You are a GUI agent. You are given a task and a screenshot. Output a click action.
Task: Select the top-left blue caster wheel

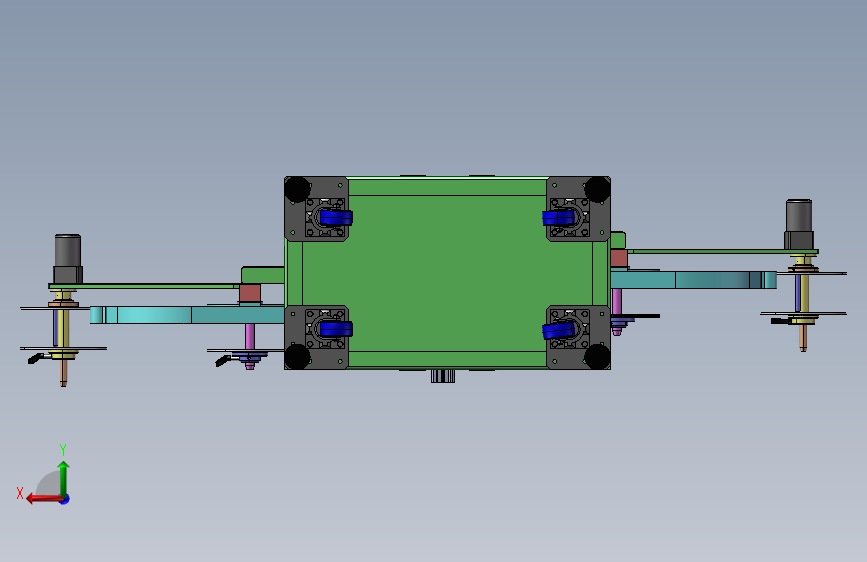click(336, 218)
